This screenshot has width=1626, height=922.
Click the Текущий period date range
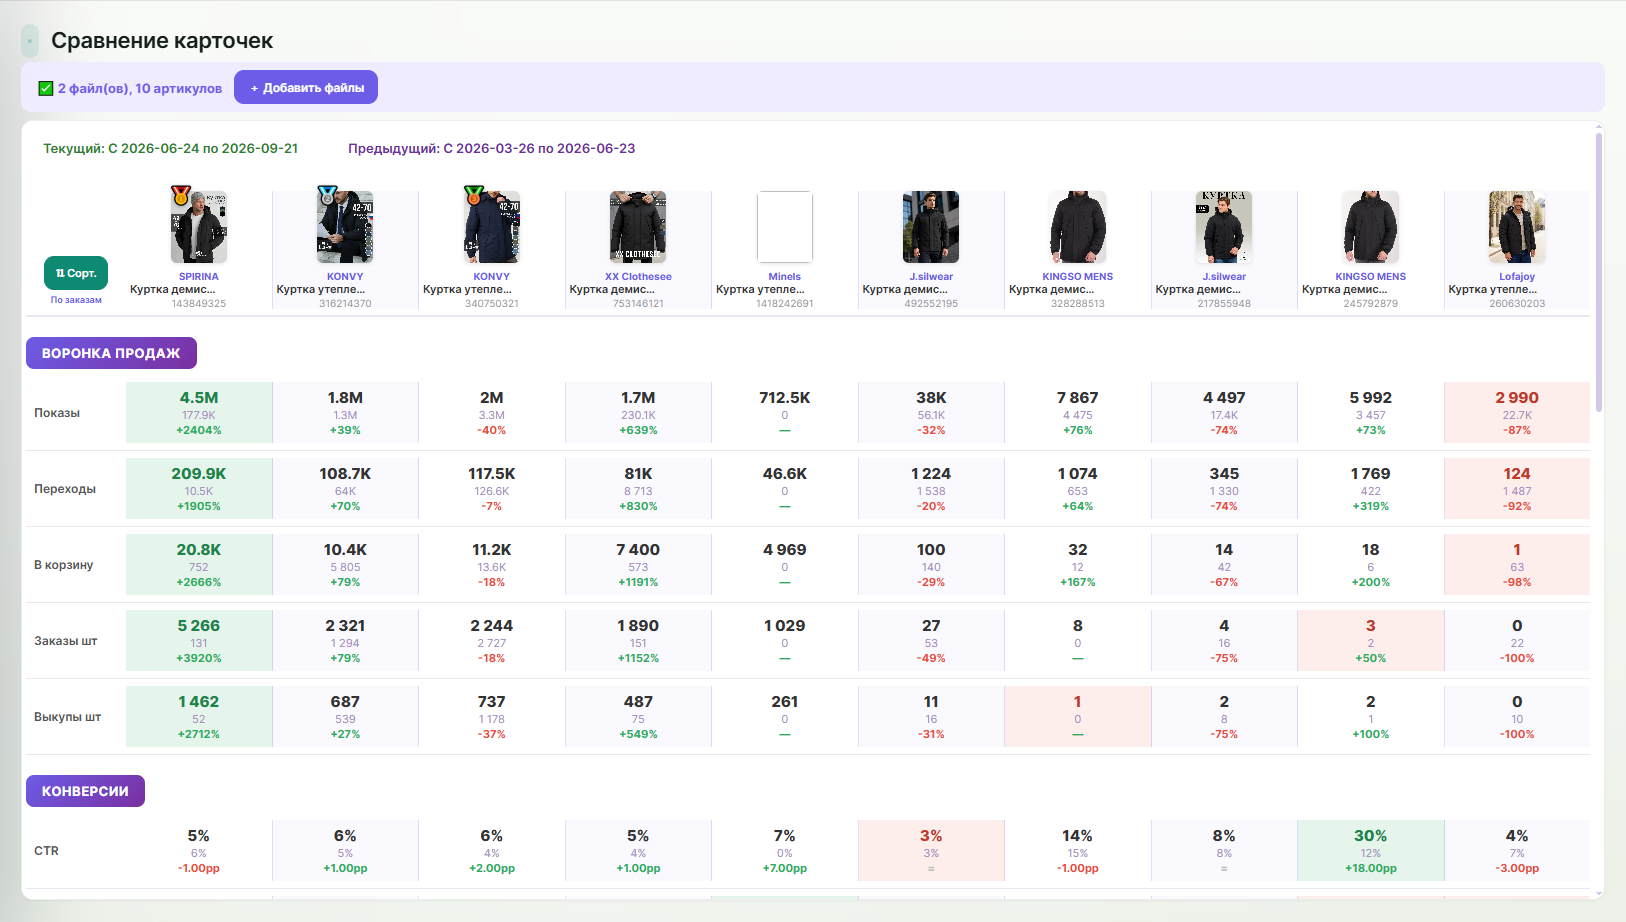[171, 148]
